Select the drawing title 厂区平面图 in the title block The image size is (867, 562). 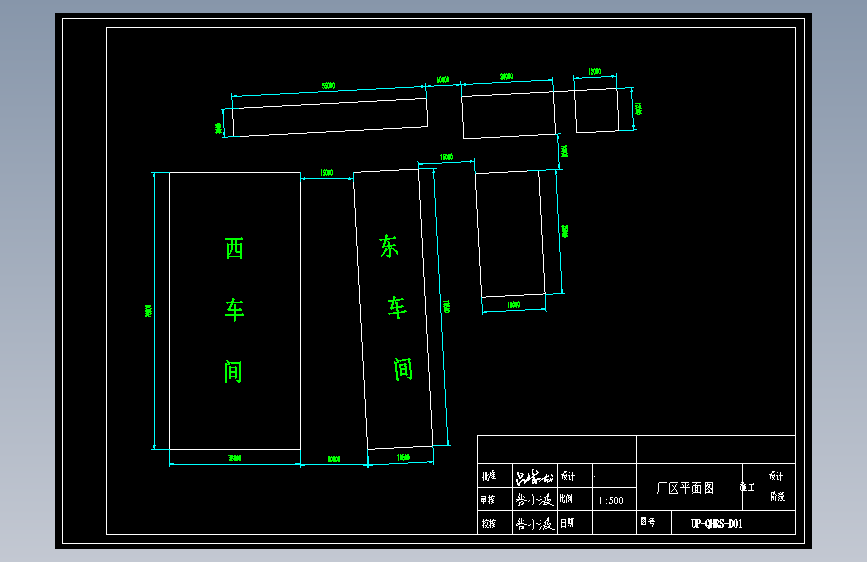(685, 488)
